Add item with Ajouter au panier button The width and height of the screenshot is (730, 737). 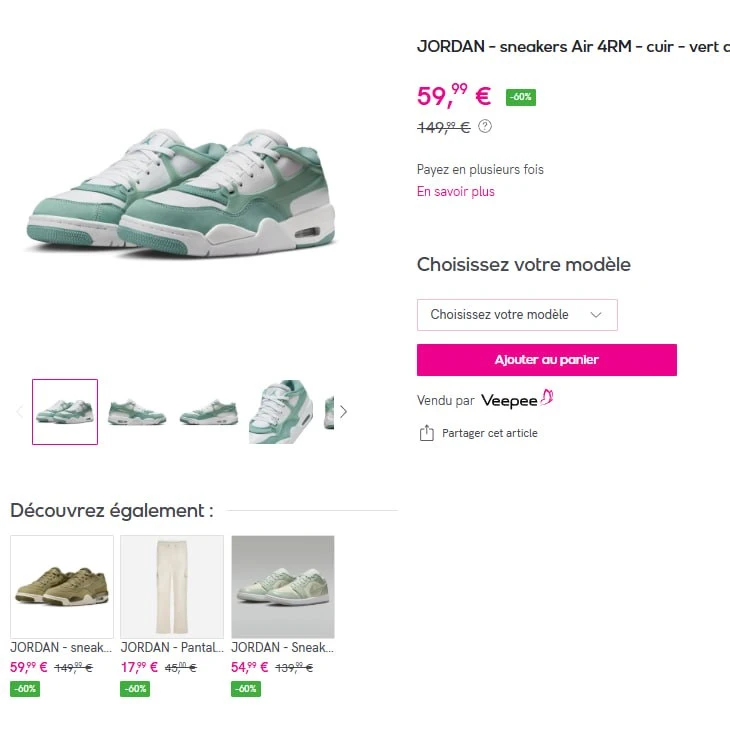coord(547,360)
